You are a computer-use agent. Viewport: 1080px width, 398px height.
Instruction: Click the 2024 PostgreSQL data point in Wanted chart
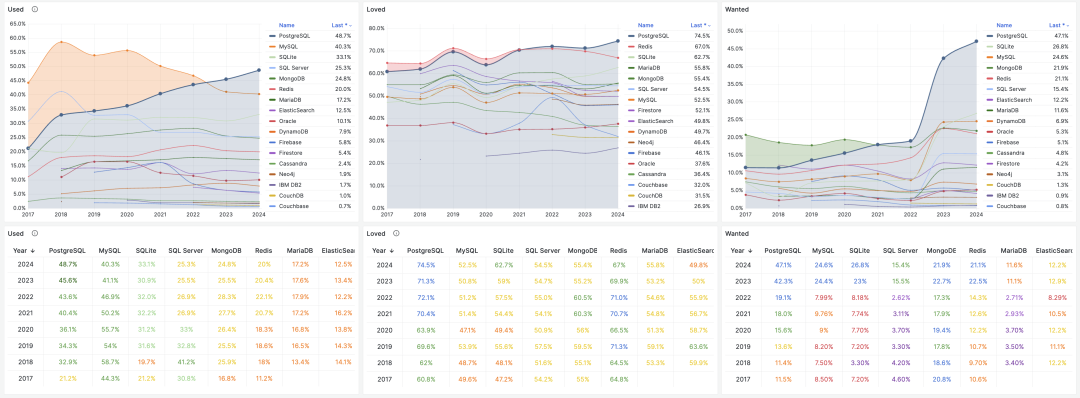(x=976, y=41)
